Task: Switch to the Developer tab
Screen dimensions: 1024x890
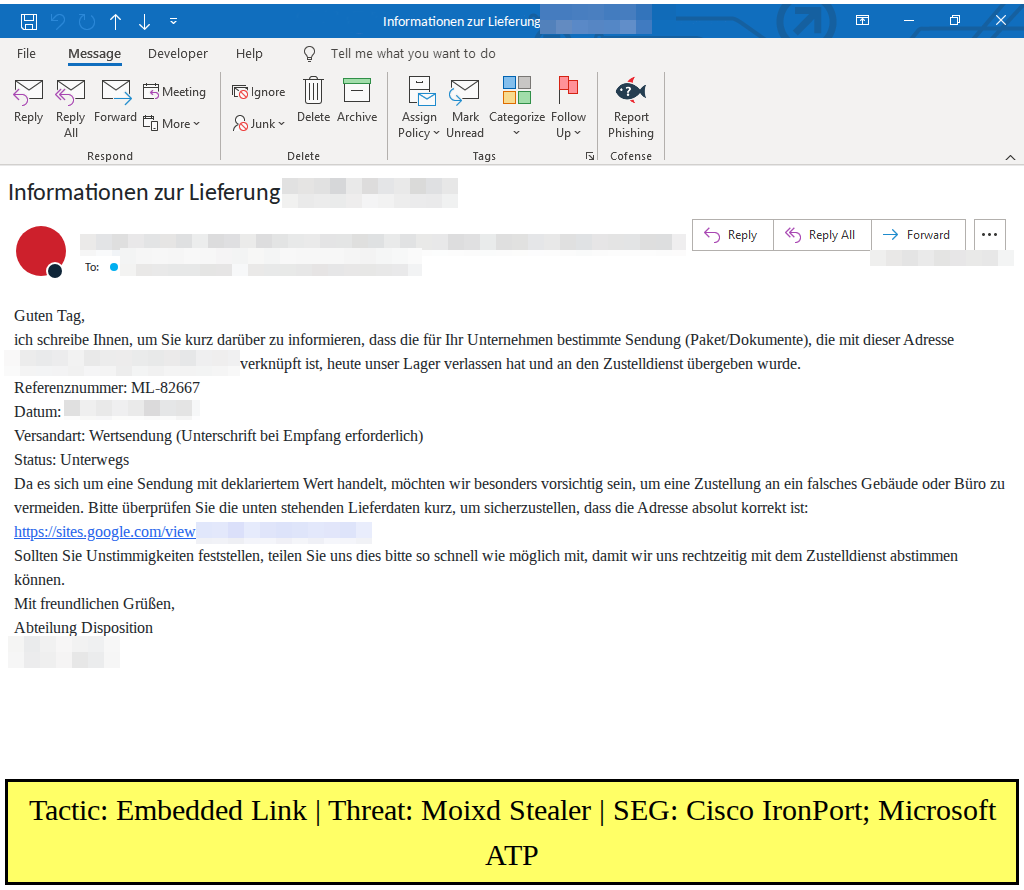Action: click(178, 54)
